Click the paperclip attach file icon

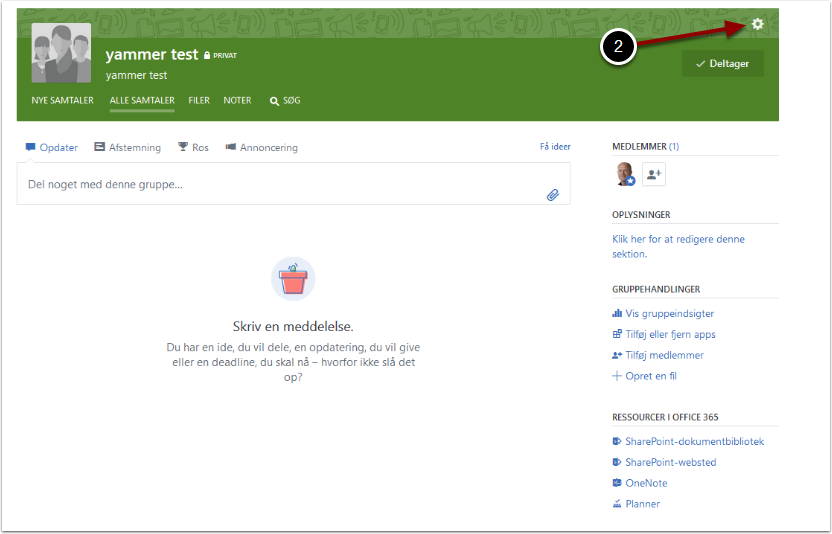coord(553,195)
